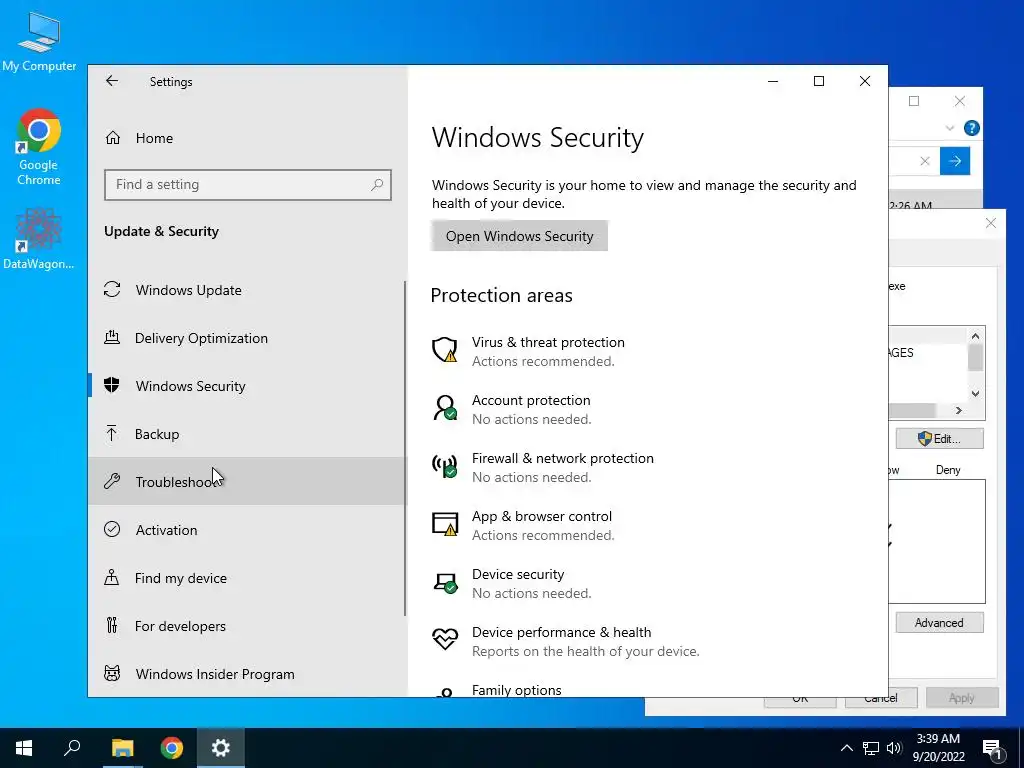Open App & browser control
This screenshot has width=1024, height=768.
[541, 517]
